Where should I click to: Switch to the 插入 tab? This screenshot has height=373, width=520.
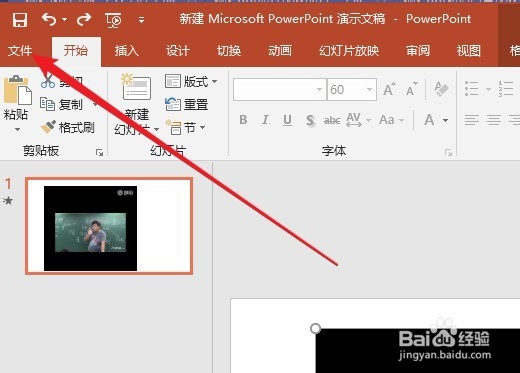coord(127,51)
